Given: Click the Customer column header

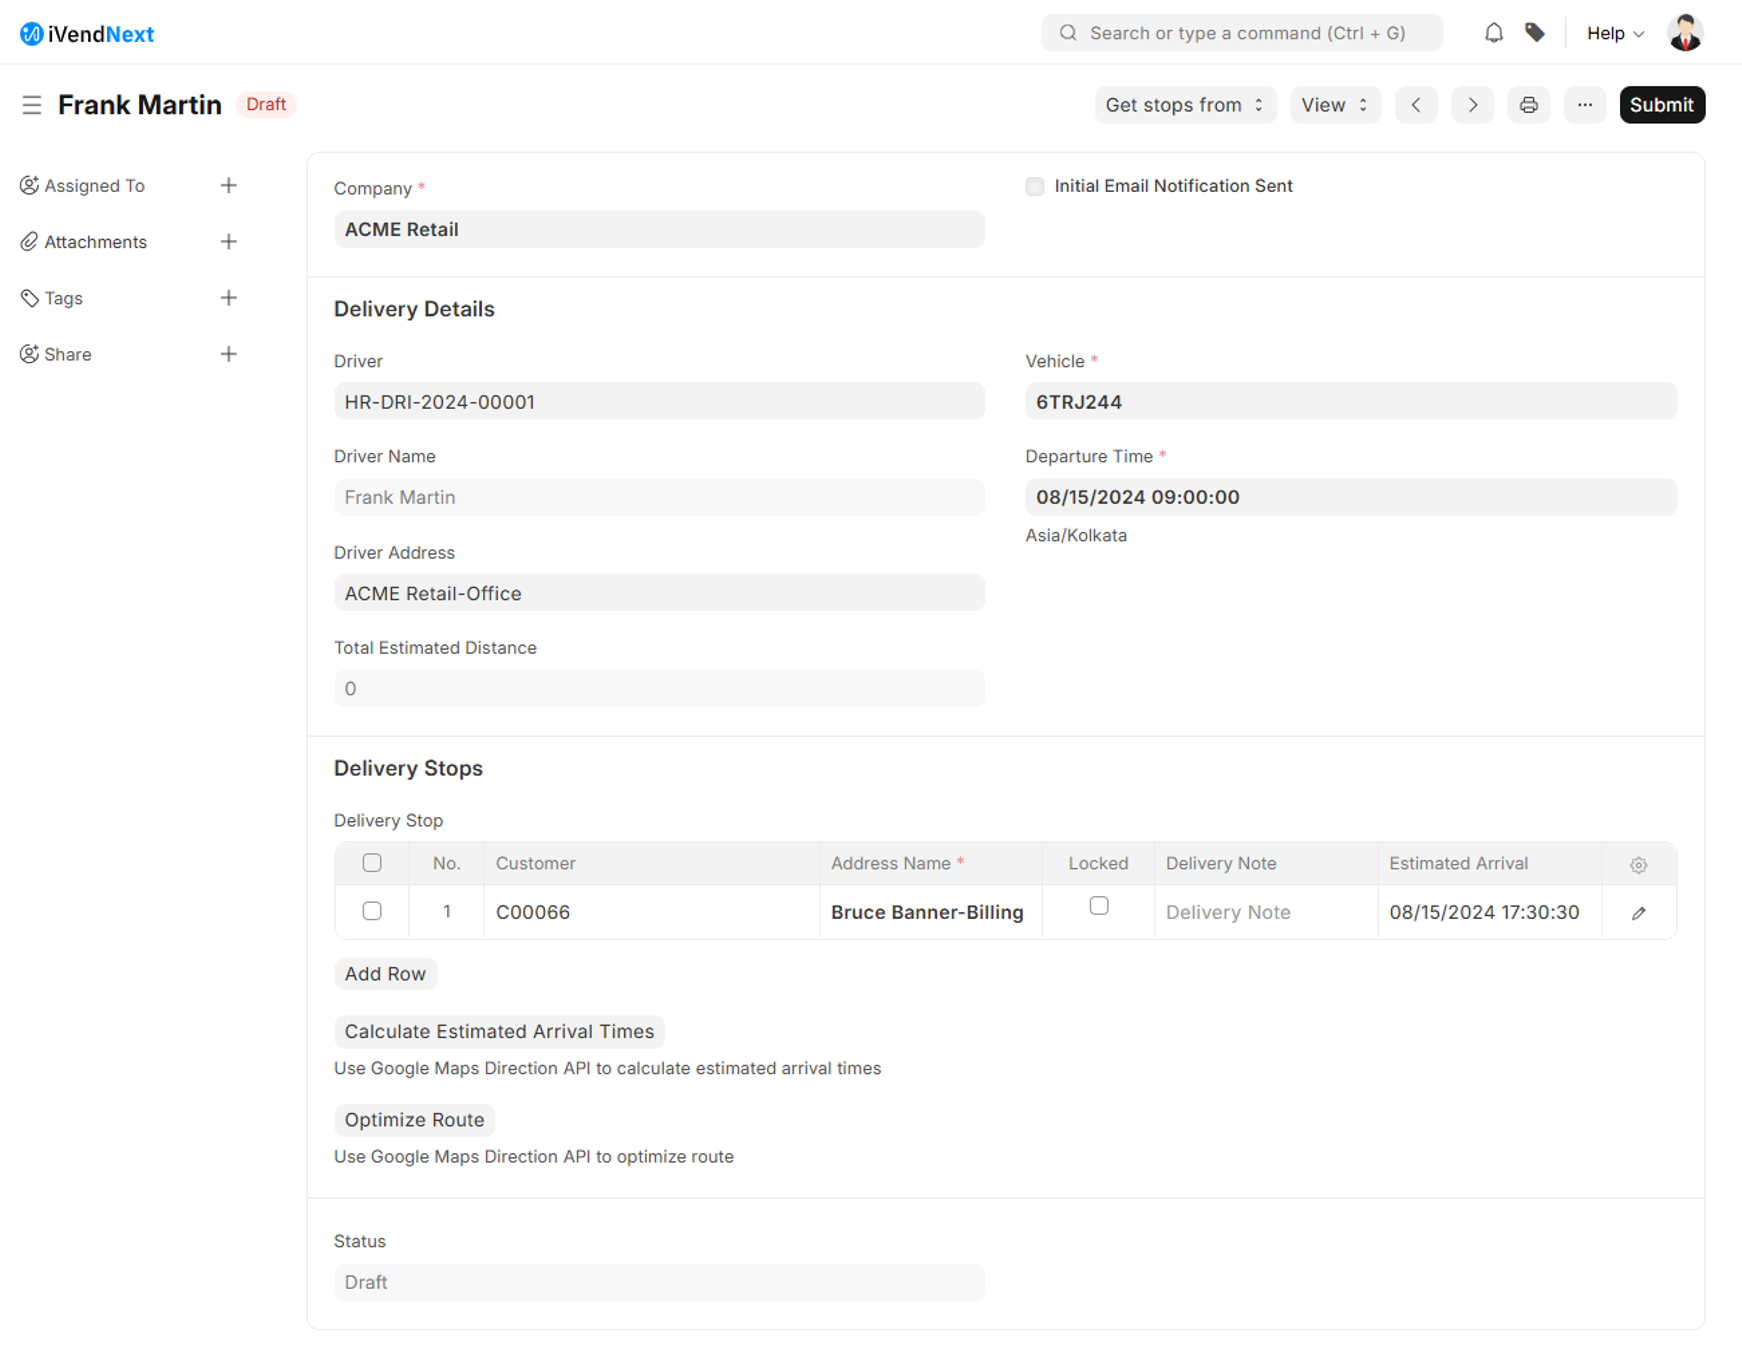Looking at the screenshot, I should [651, 864].
